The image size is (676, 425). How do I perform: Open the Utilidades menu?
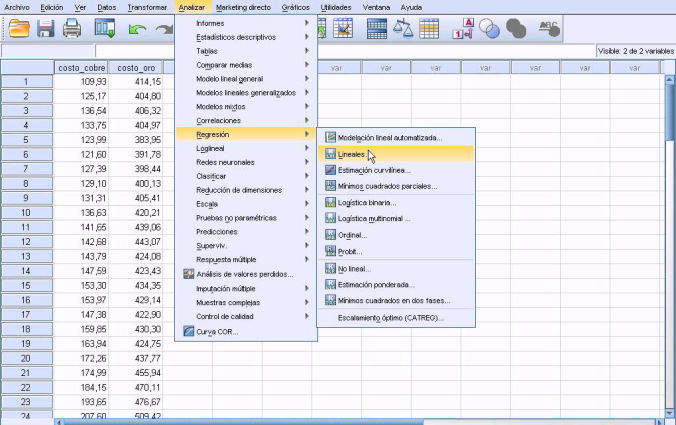coord(336,7)
